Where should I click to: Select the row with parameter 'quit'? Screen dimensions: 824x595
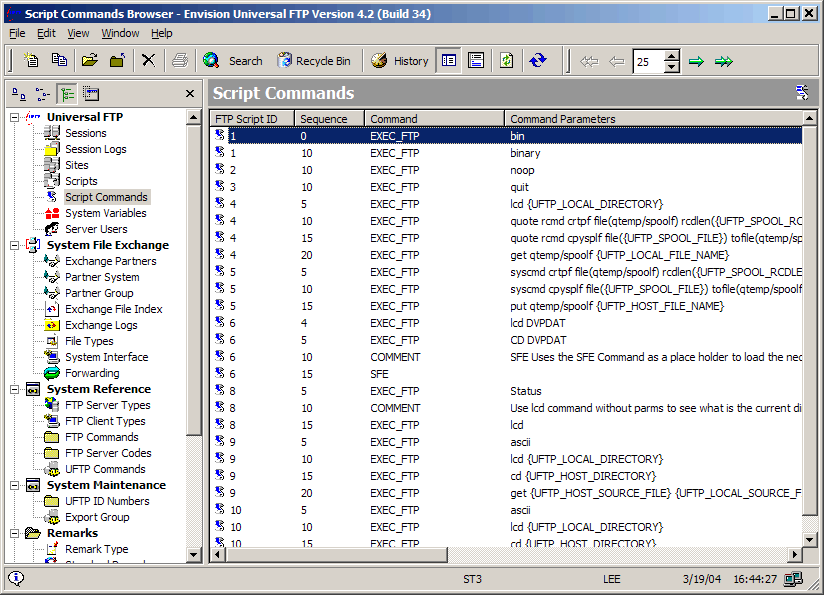[x=506, y=187]
